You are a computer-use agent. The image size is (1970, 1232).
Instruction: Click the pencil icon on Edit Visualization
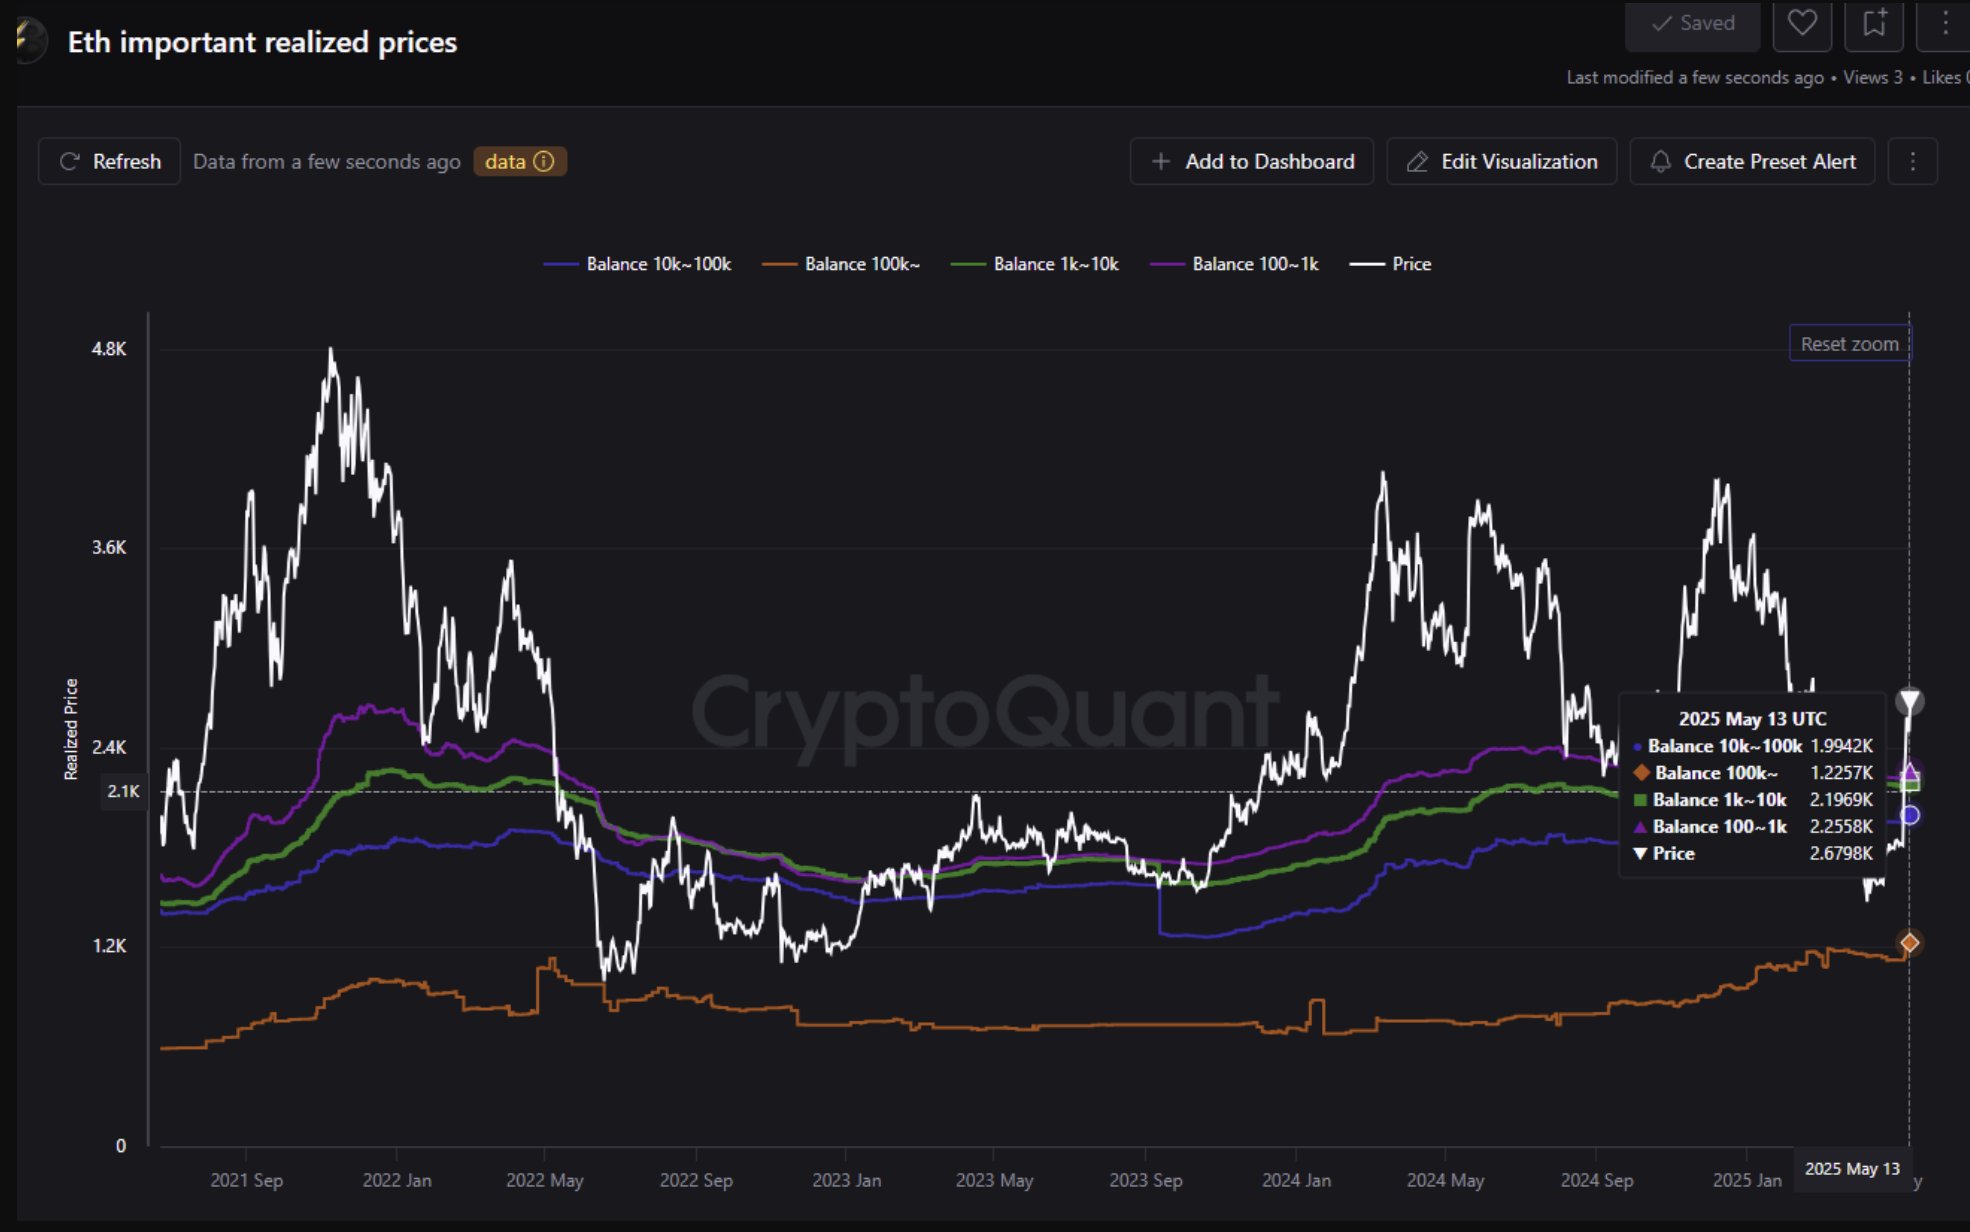[1417, 161]
